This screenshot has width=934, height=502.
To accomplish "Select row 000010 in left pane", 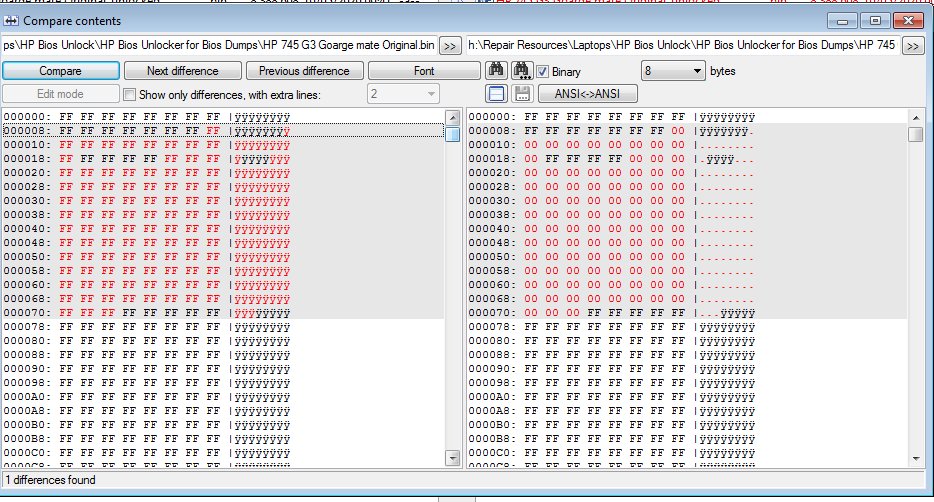I will [x=223, y=145].
